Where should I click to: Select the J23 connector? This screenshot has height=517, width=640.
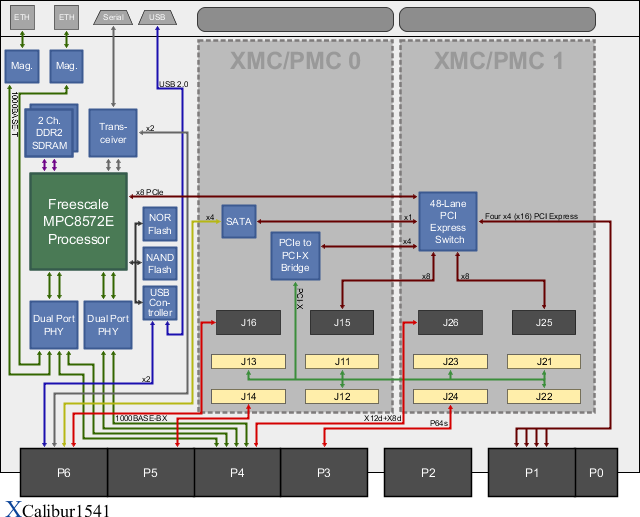click(450, 362)
